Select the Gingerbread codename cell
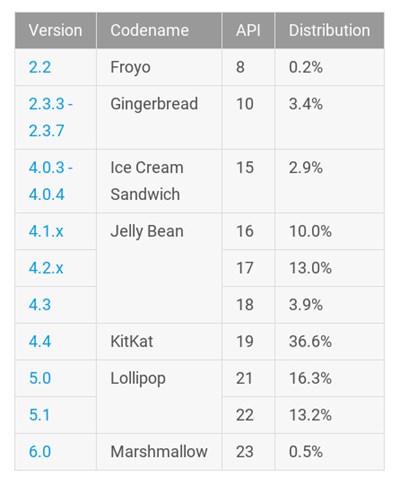This screenshot has width=400, height=485. click(159, 117)
